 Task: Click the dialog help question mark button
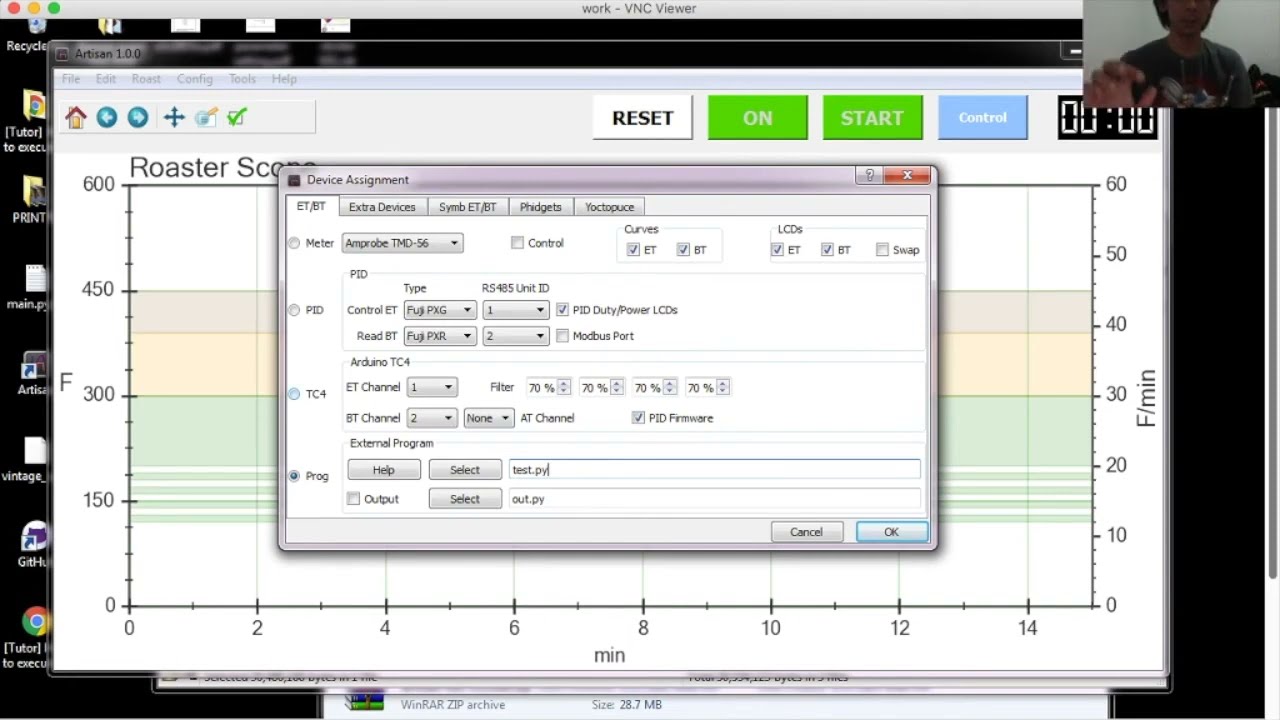(x=869, y=176)
